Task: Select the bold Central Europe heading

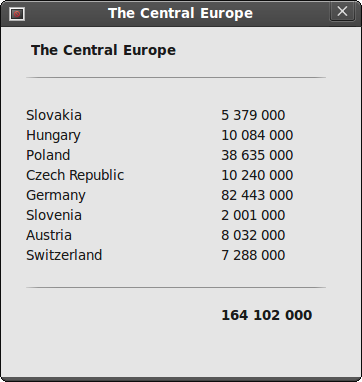Action: (103, 50)
